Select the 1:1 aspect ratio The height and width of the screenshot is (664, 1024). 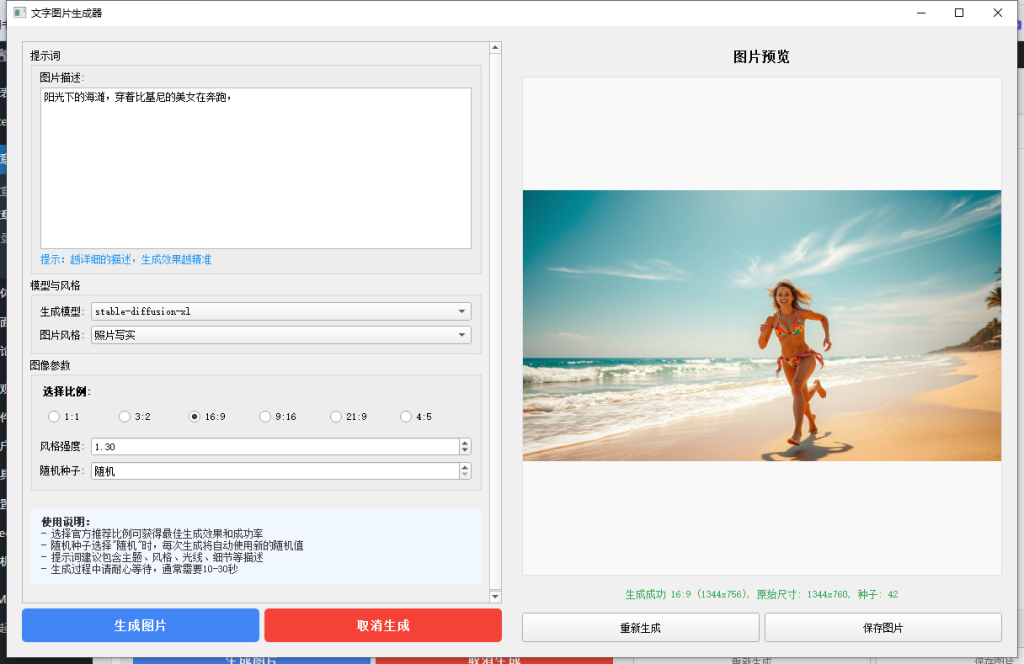coord(54,417)
